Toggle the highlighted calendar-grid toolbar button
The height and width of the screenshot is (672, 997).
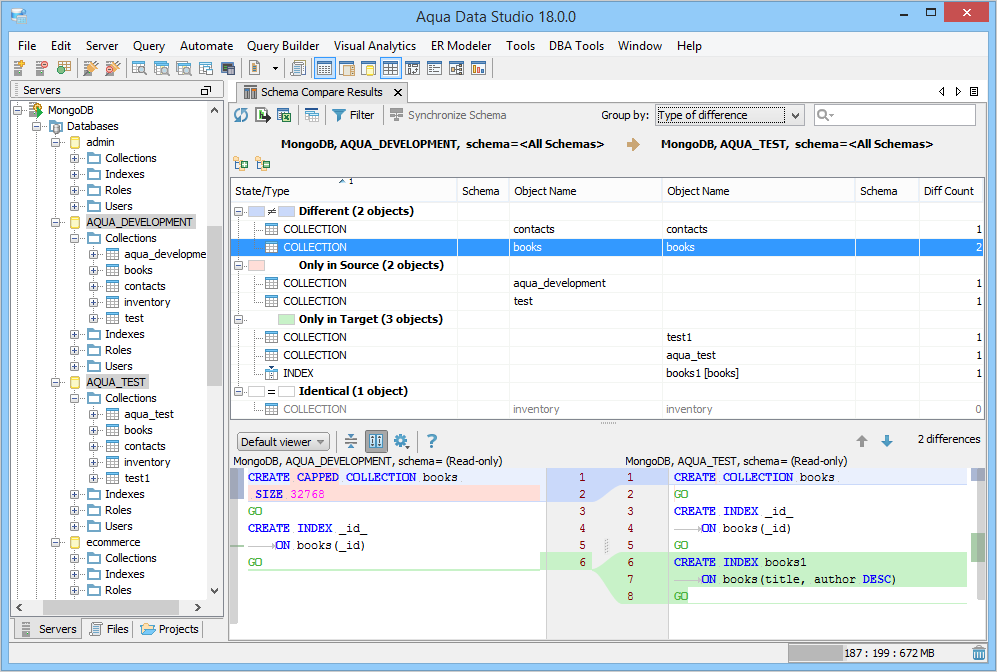click(324, 68)
